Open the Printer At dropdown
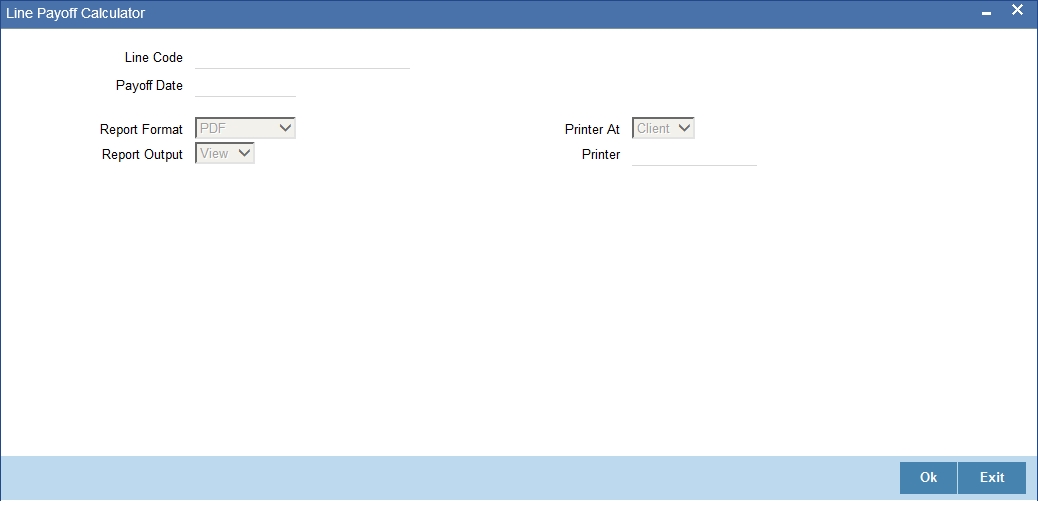 (x=663, y=128)
